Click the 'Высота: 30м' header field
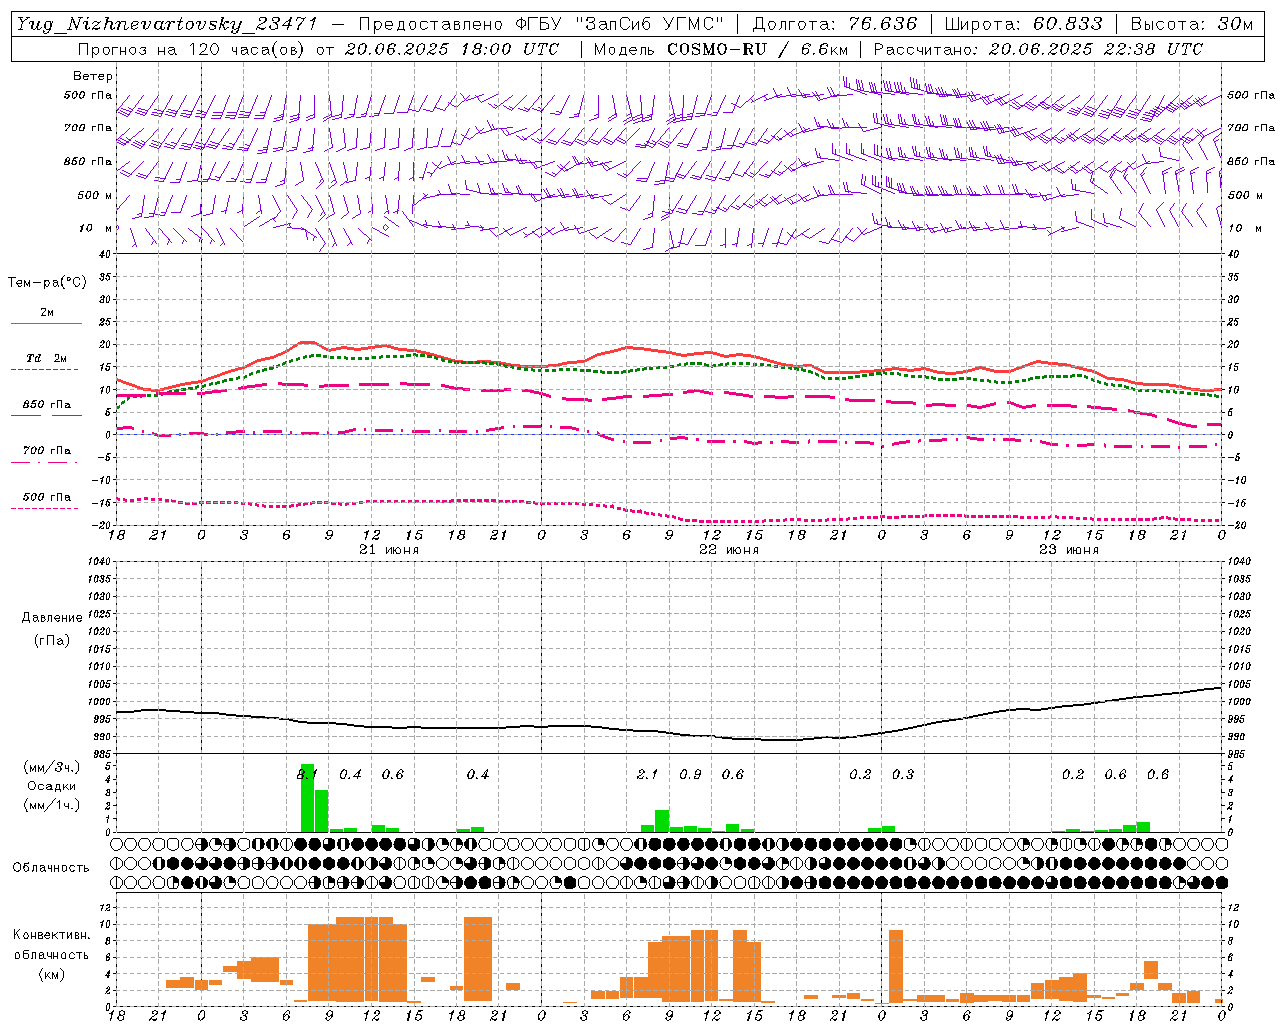 coord(1191,24)
